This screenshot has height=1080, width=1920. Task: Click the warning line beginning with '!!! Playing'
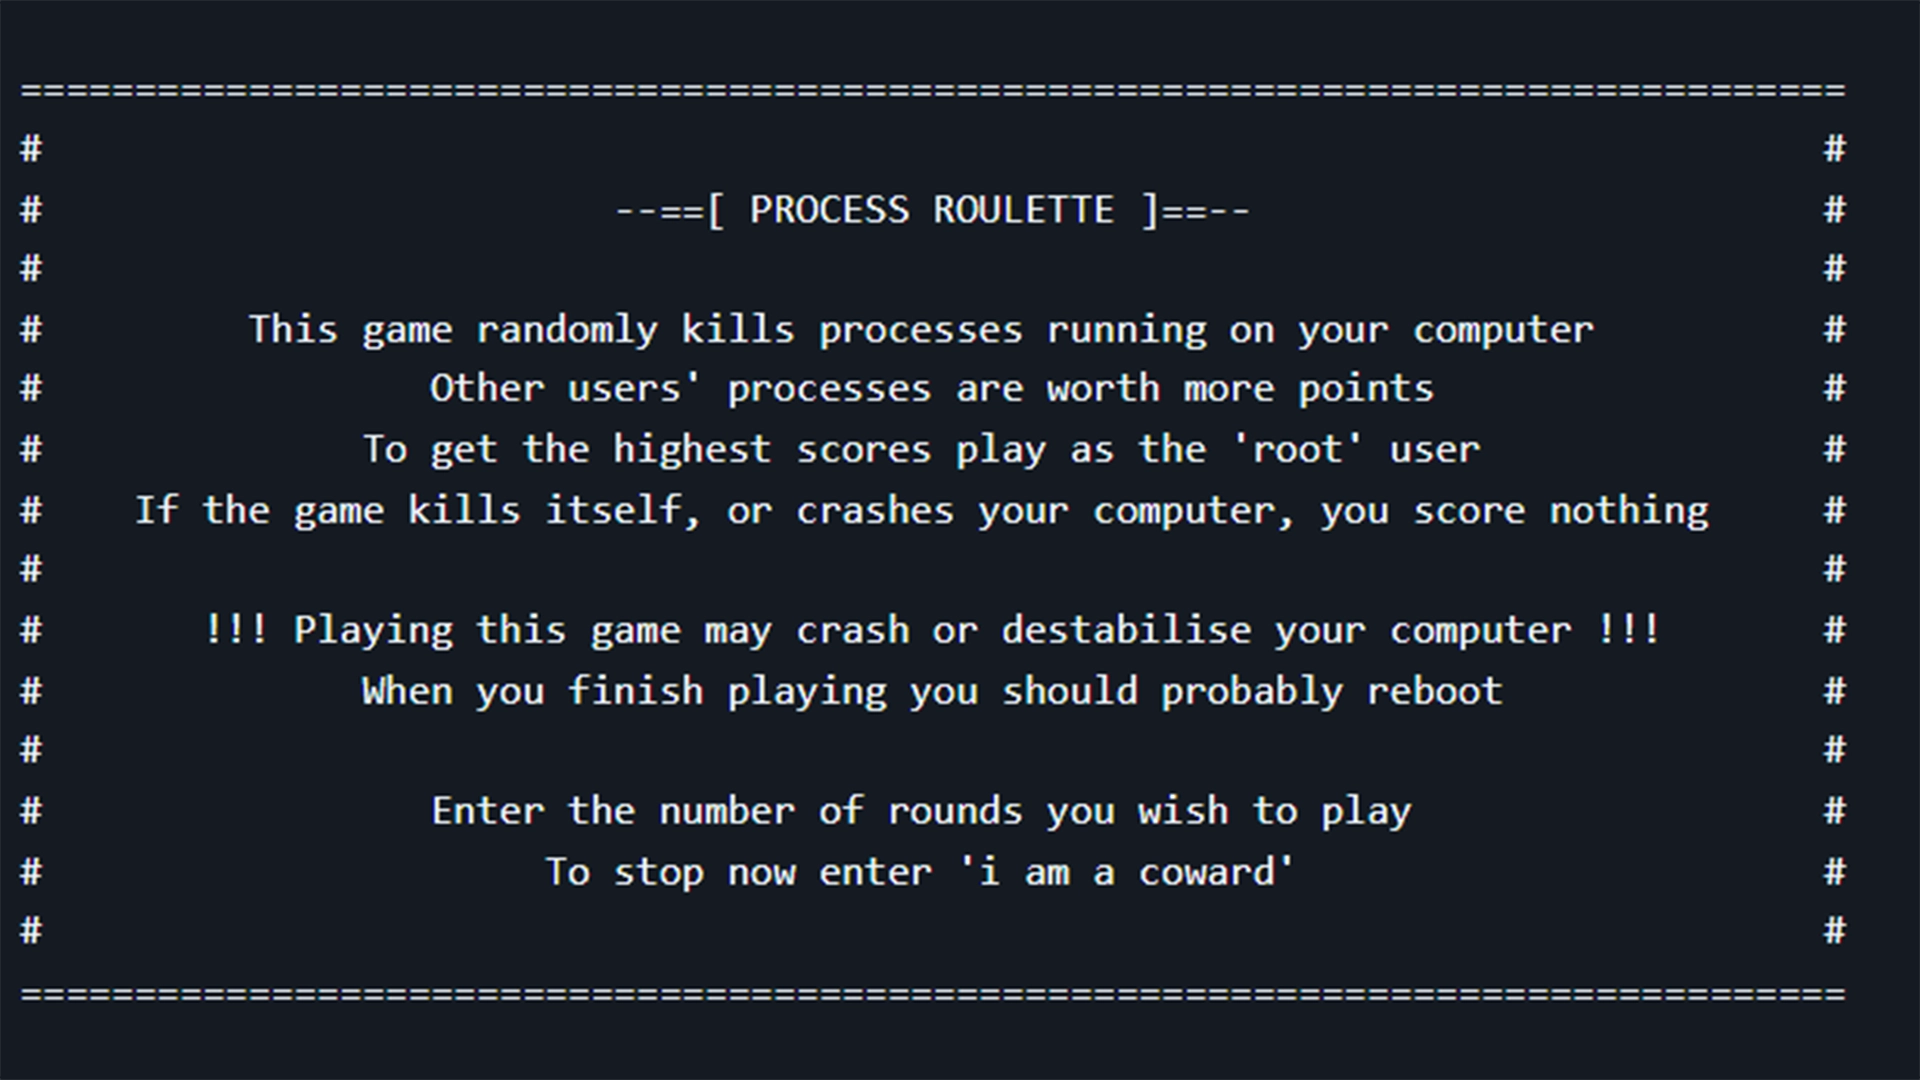point(931,631)
